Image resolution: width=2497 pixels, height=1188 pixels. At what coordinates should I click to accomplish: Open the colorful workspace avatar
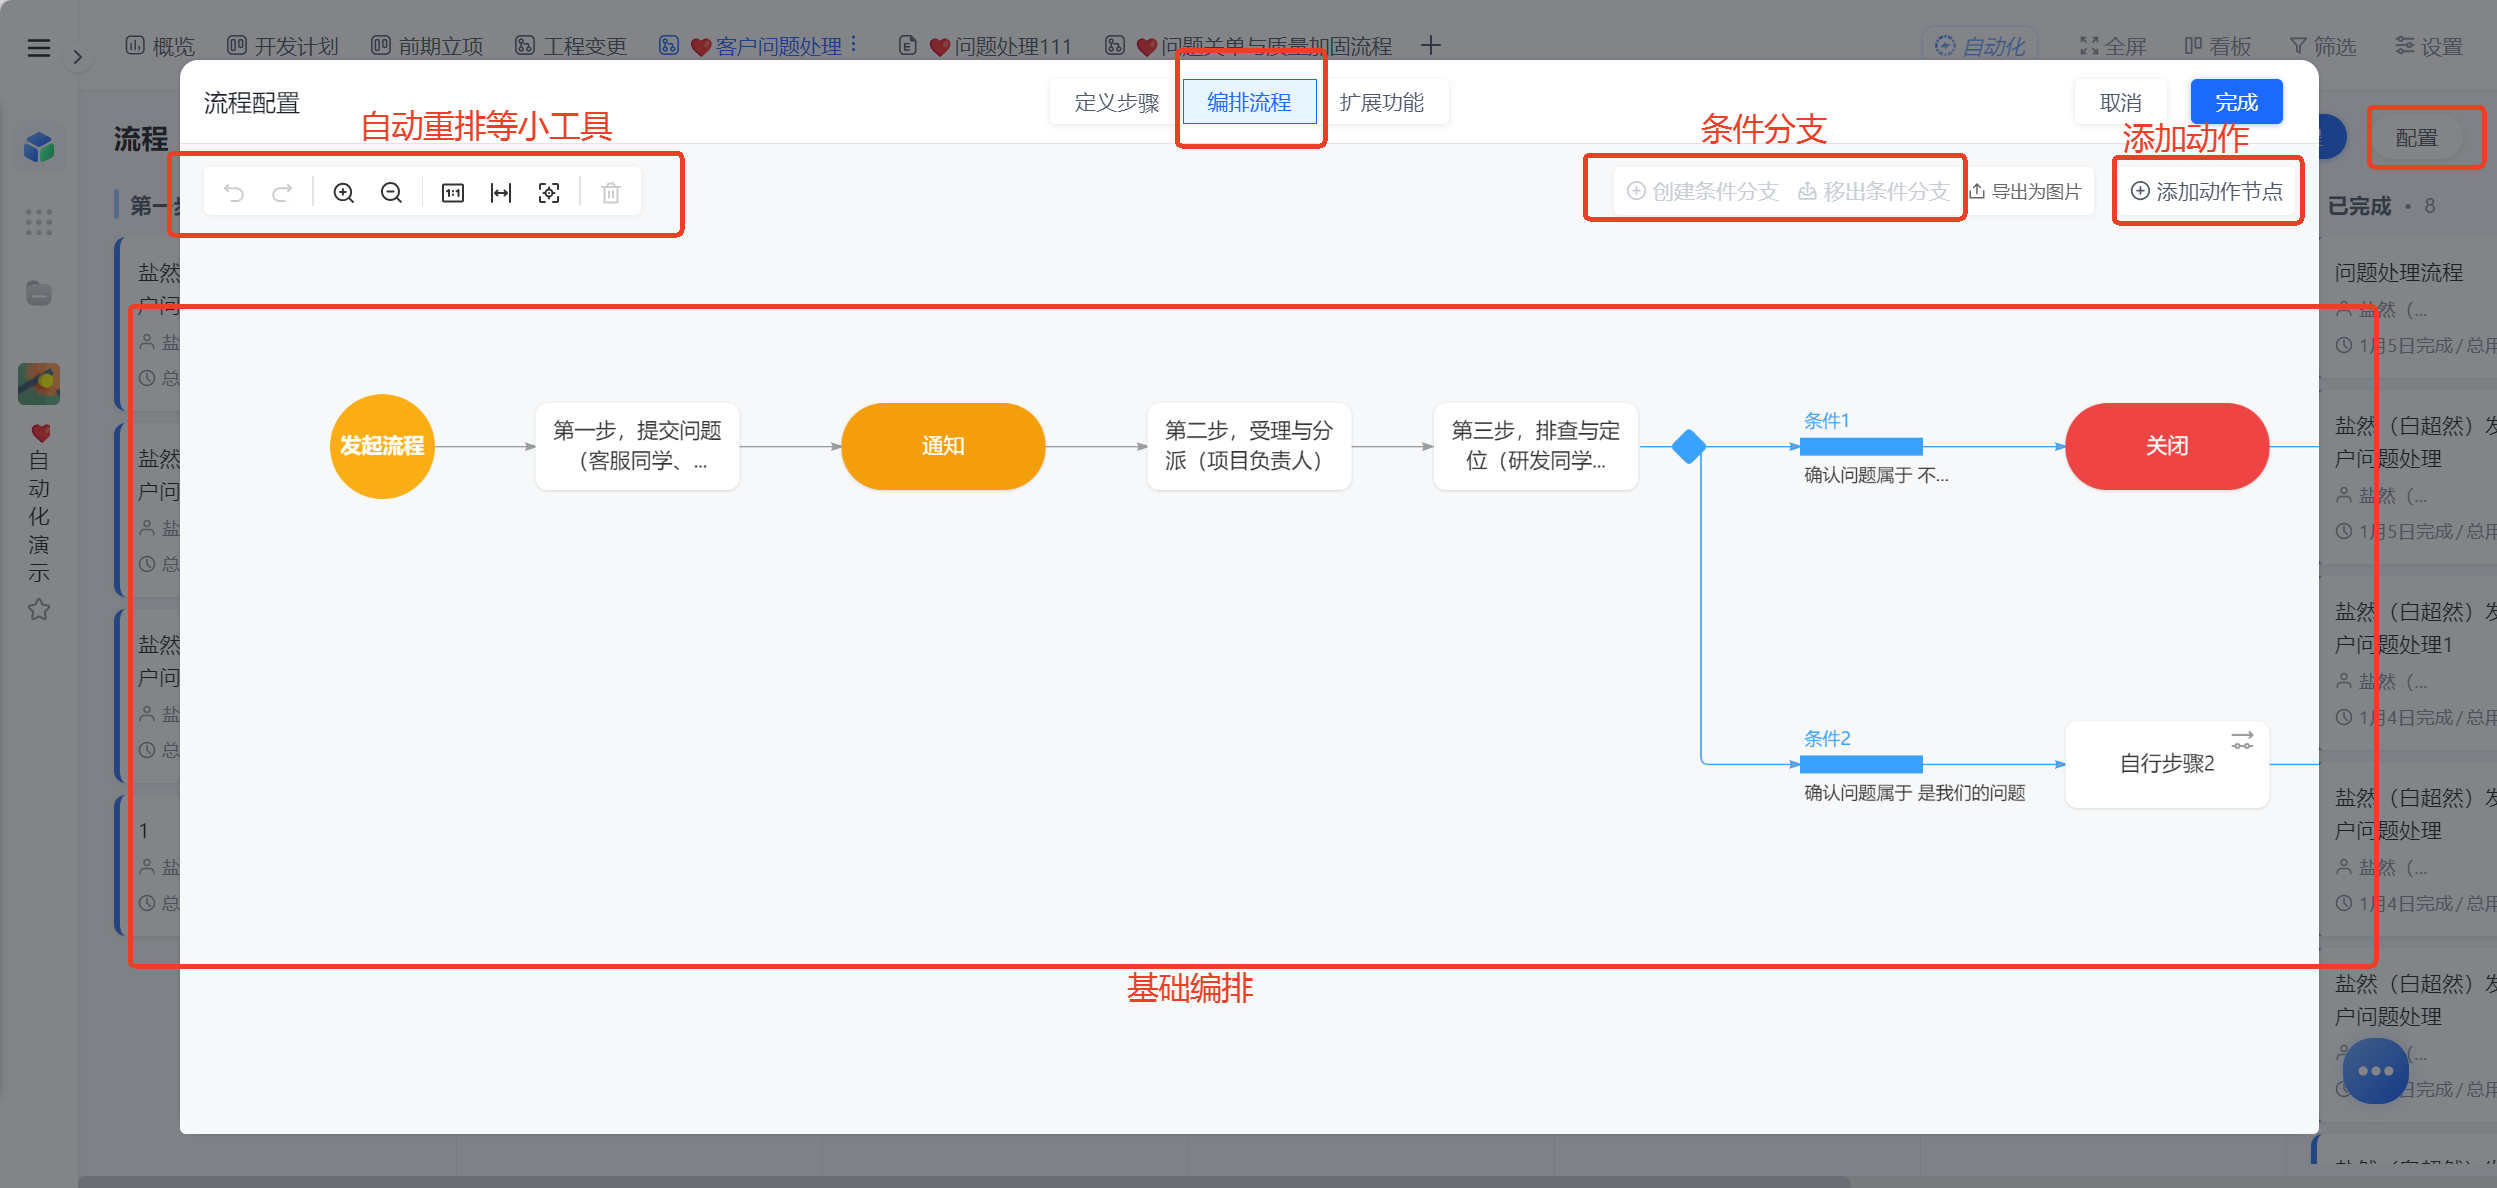point(39,384)
